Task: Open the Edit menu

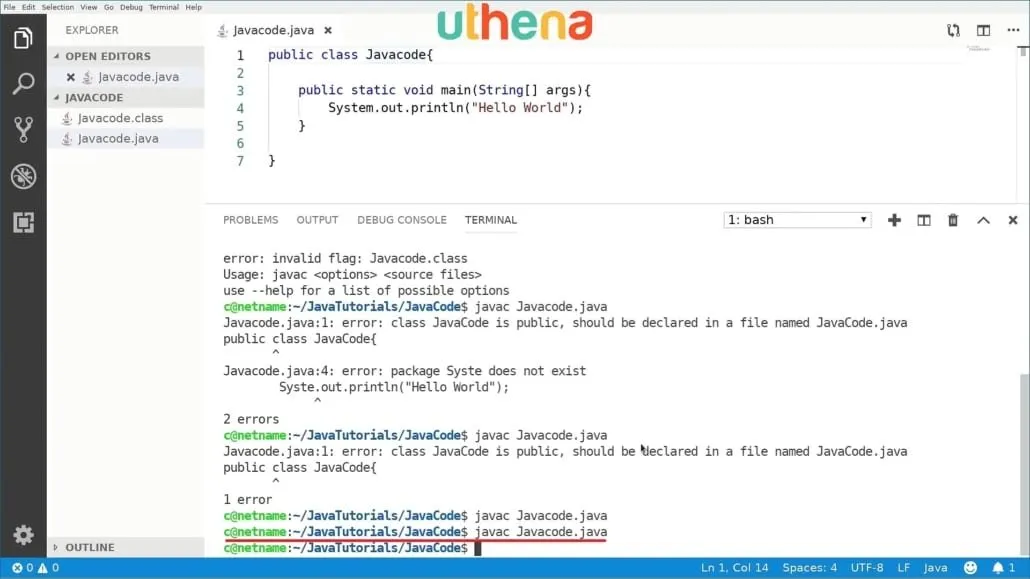Action: pos(28,7)
